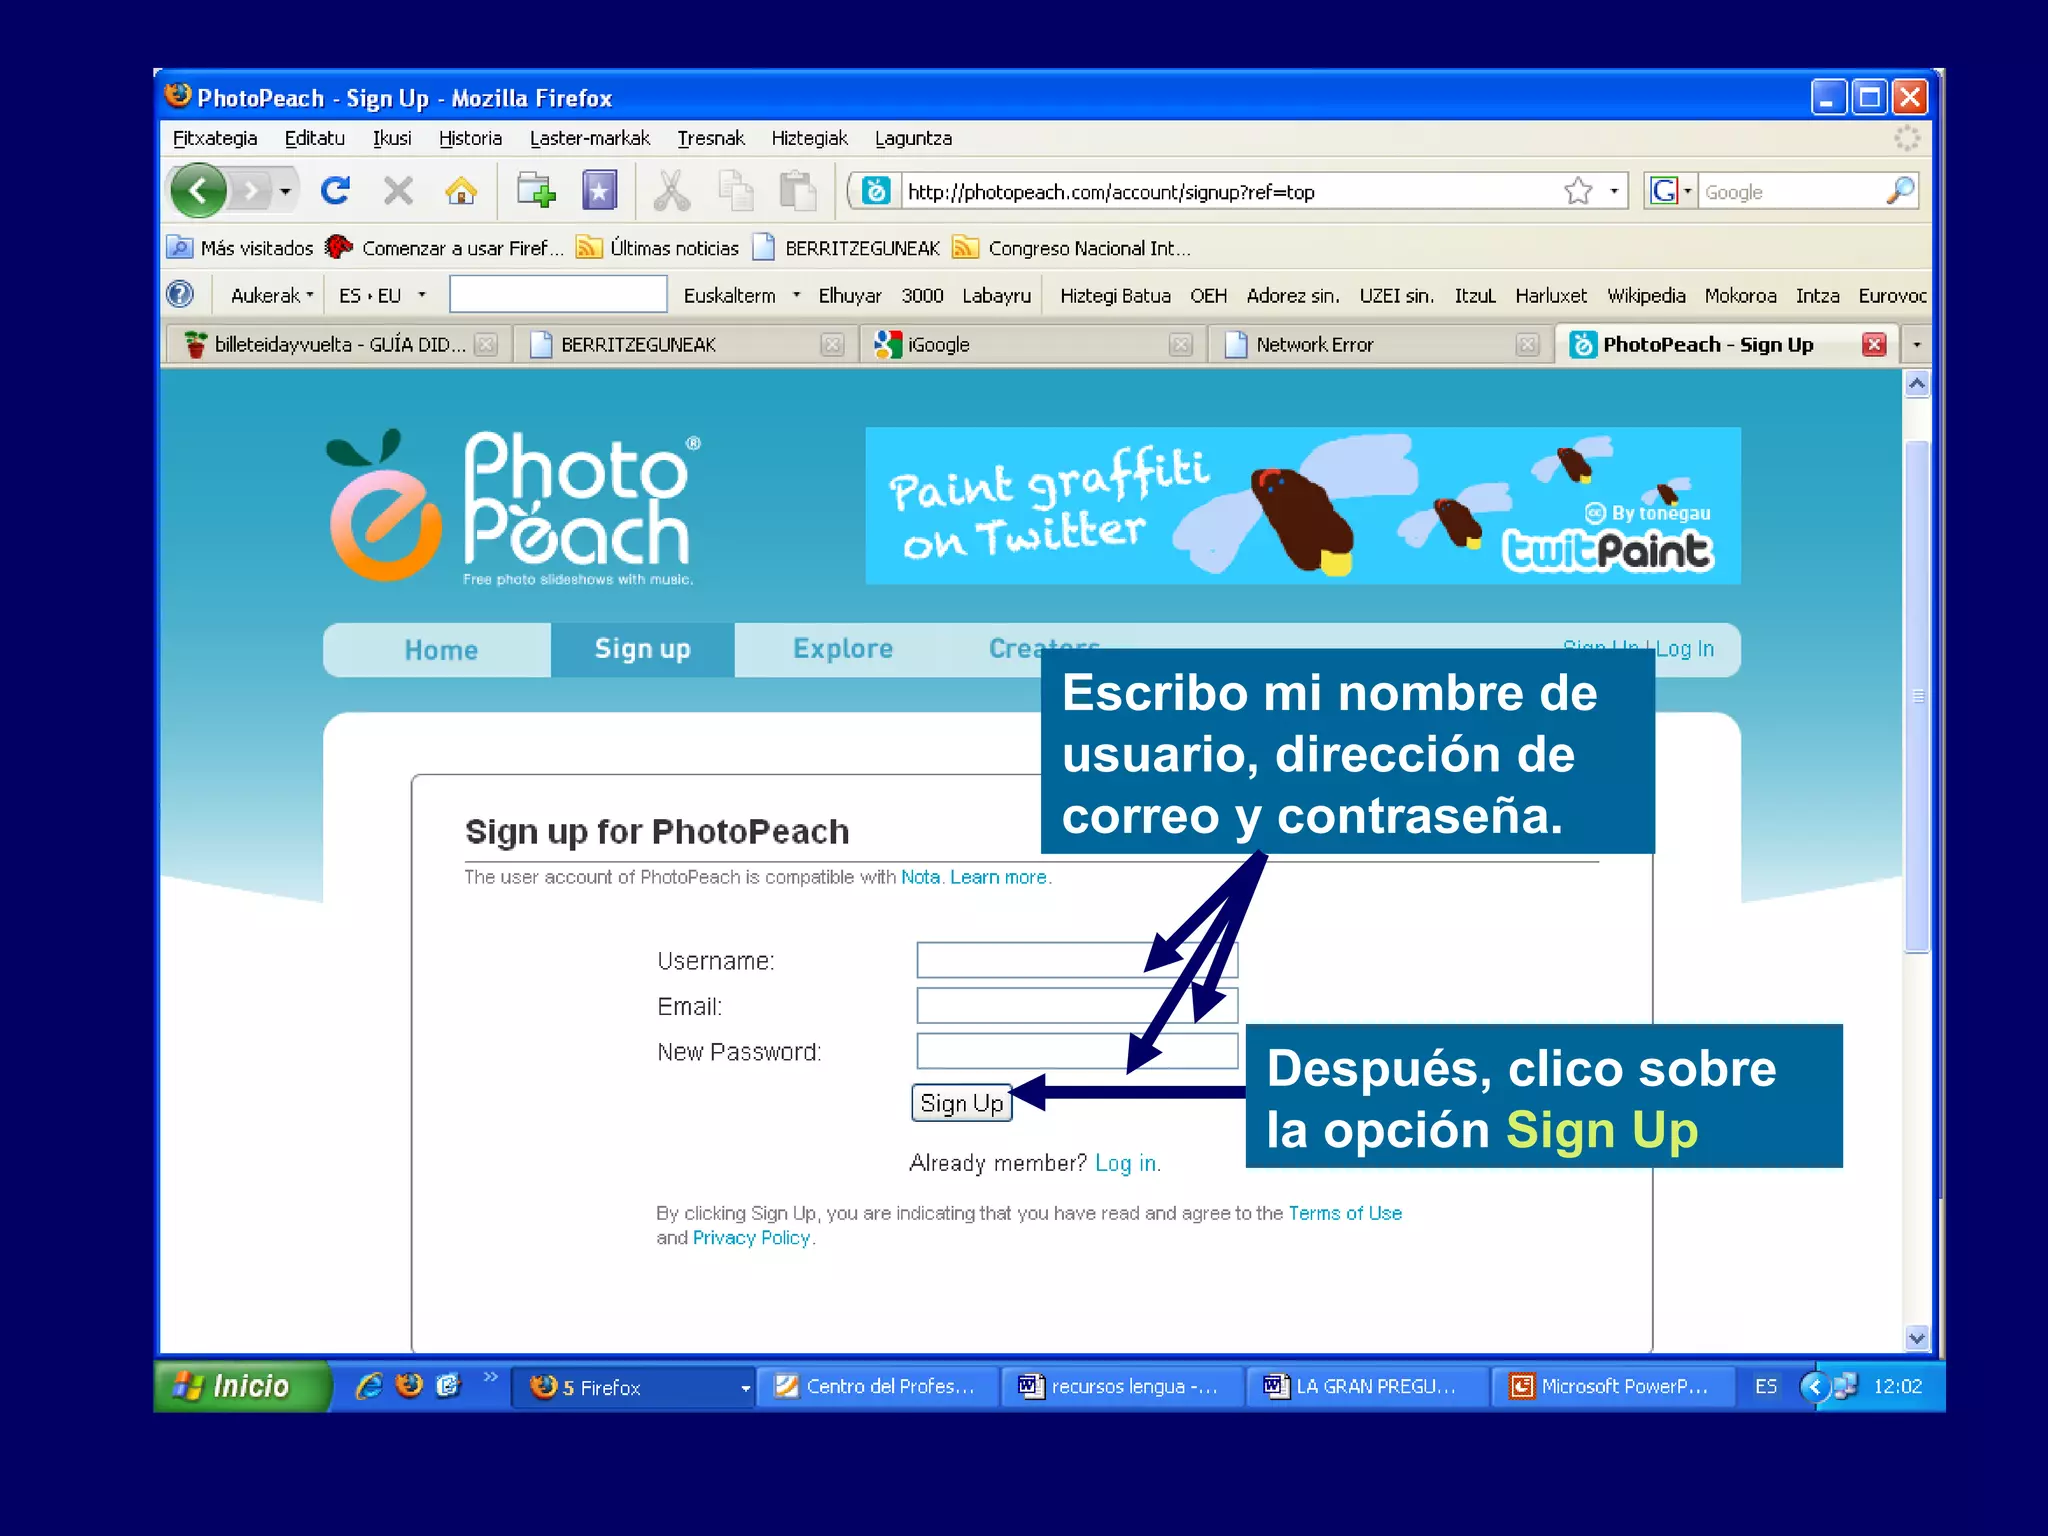Open the Tresnak menu

(x=710, y=138)
